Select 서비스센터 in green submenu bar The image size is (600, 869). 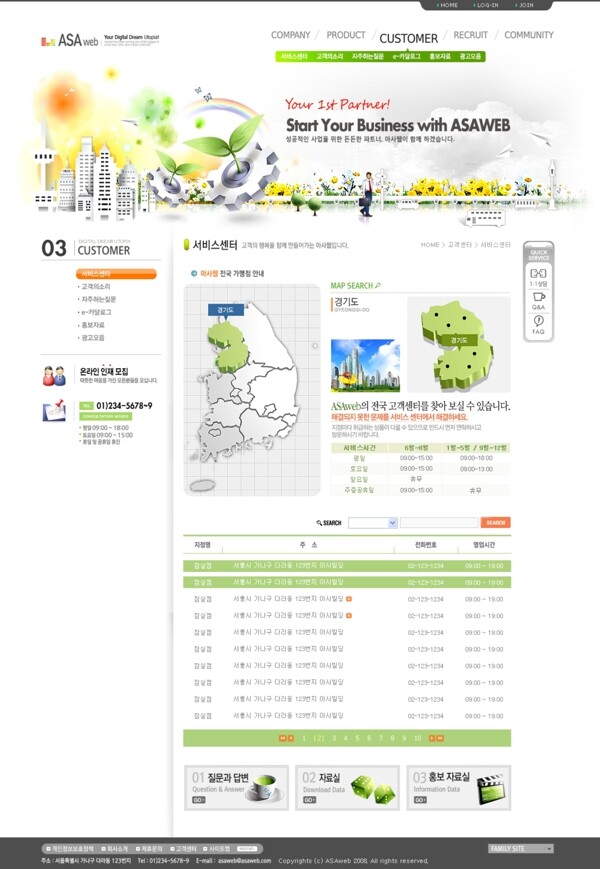[294, 57]
